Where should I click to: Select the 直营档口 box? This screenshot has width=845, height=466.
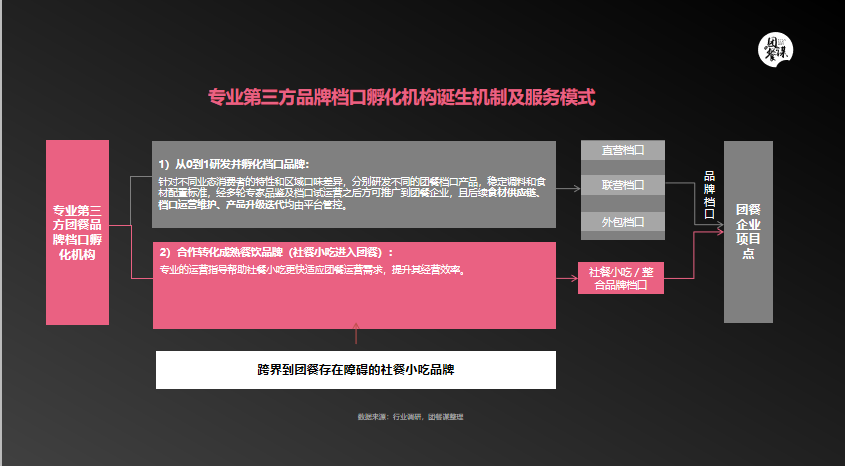pyautogui.click(x=623, y=150)
